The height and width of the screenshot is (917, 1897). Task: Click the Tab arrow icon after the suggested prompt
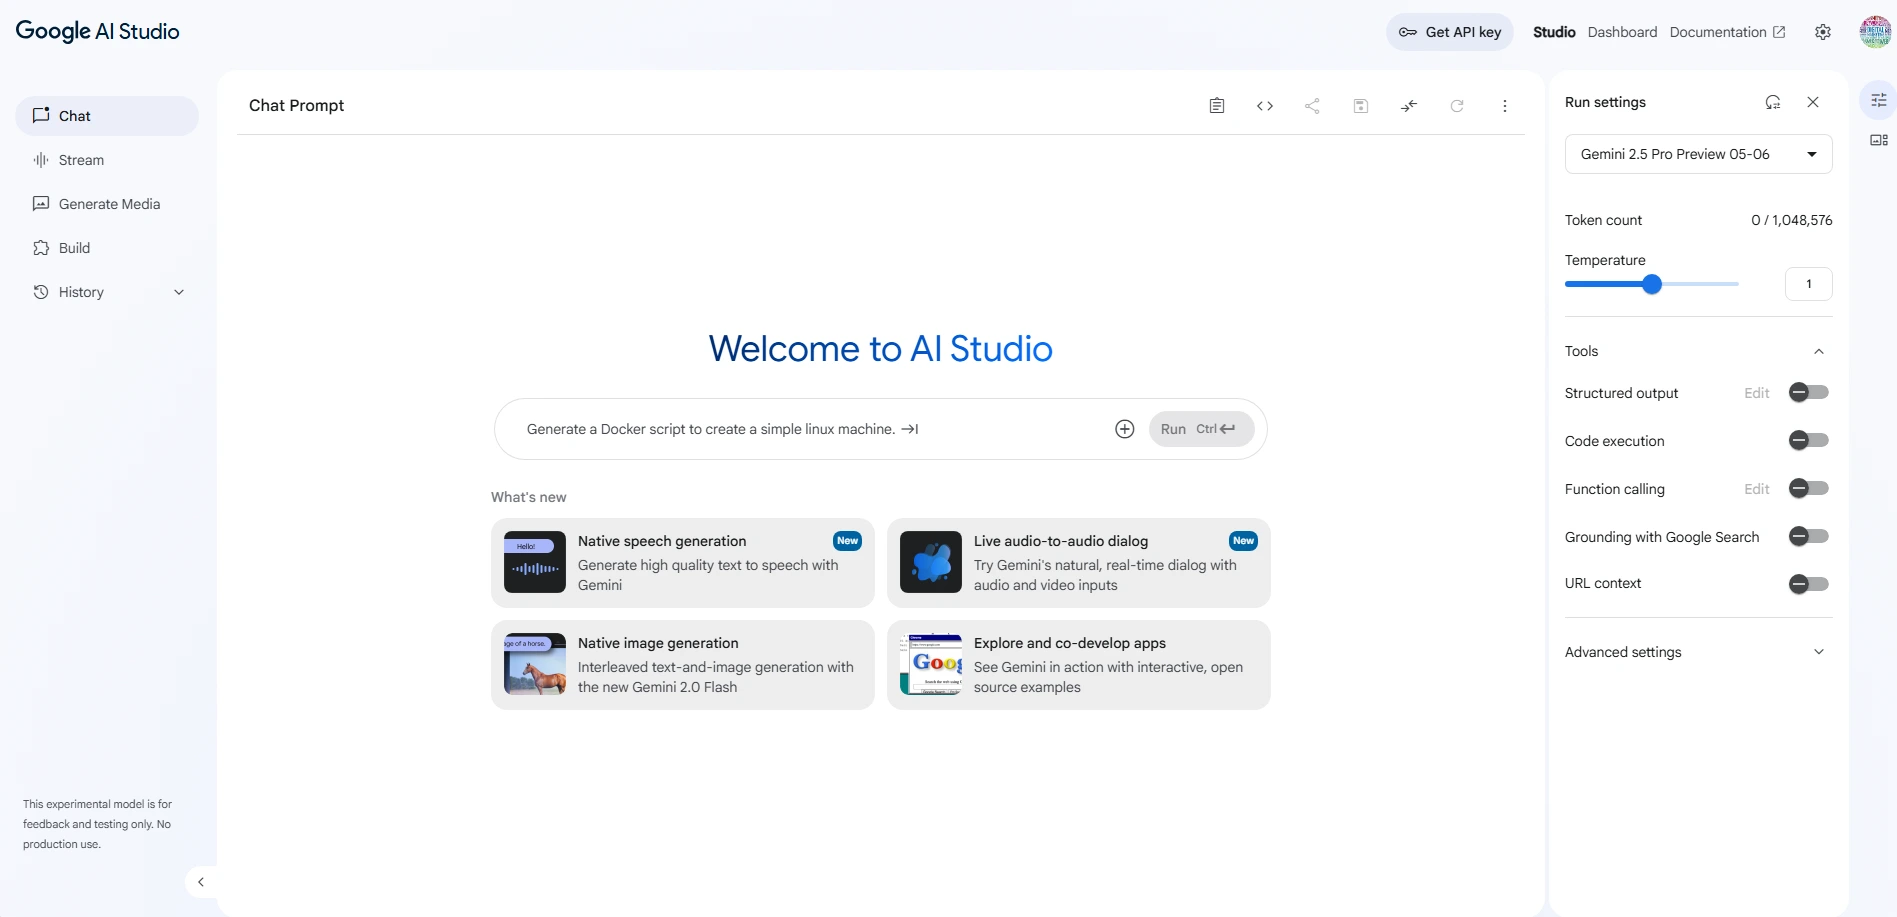(x=910, y=429)
